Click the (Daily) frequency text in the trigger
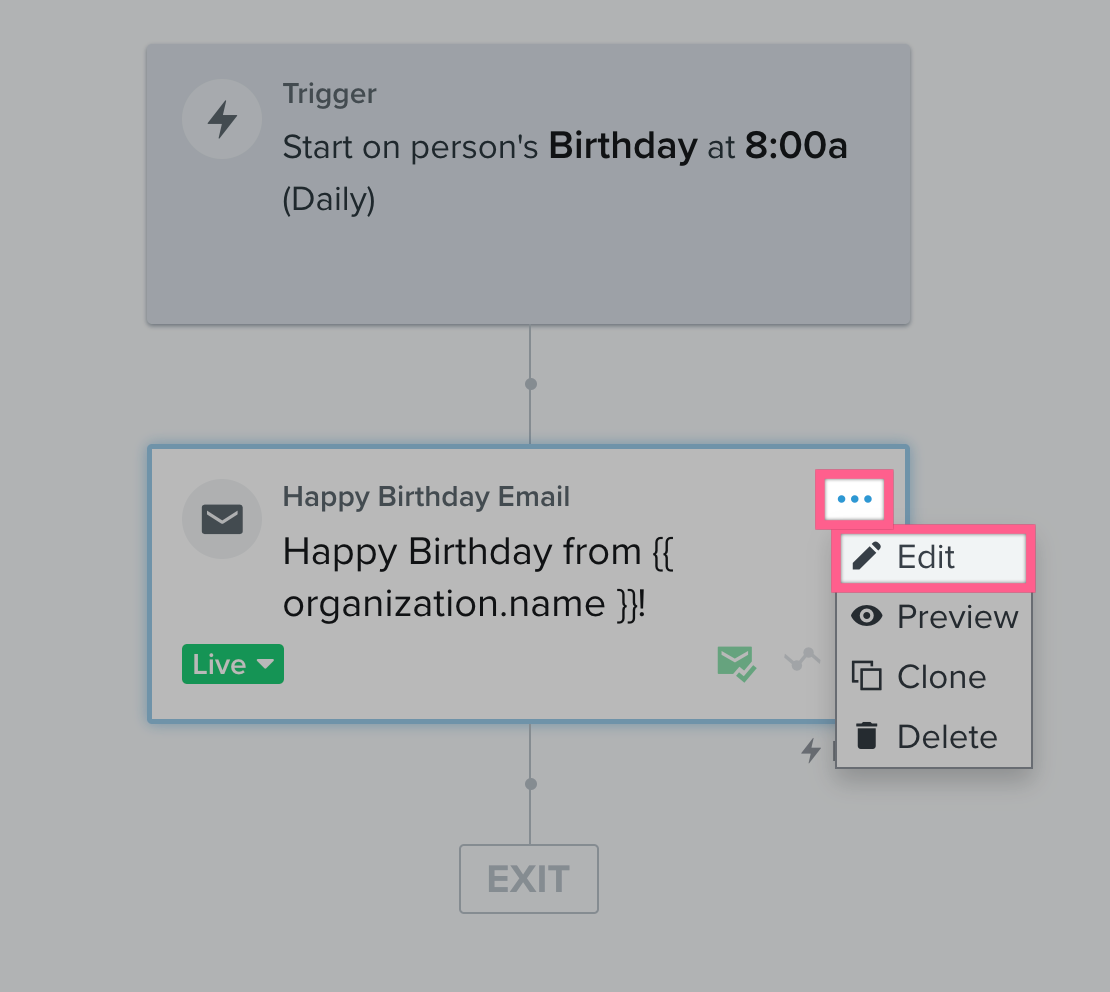This screenshot has width=1110, height=992. [x=329, y=200]
